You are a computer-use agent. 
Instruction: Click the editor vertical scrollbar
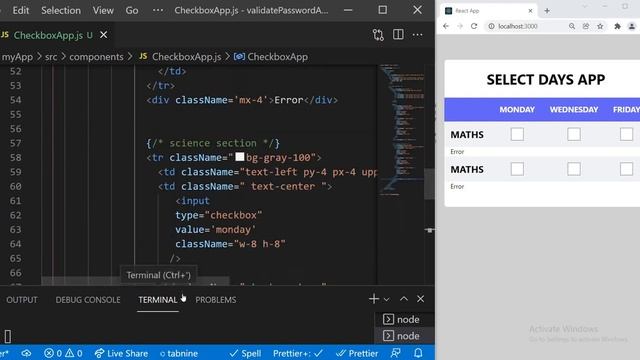[x=429, y=184]
